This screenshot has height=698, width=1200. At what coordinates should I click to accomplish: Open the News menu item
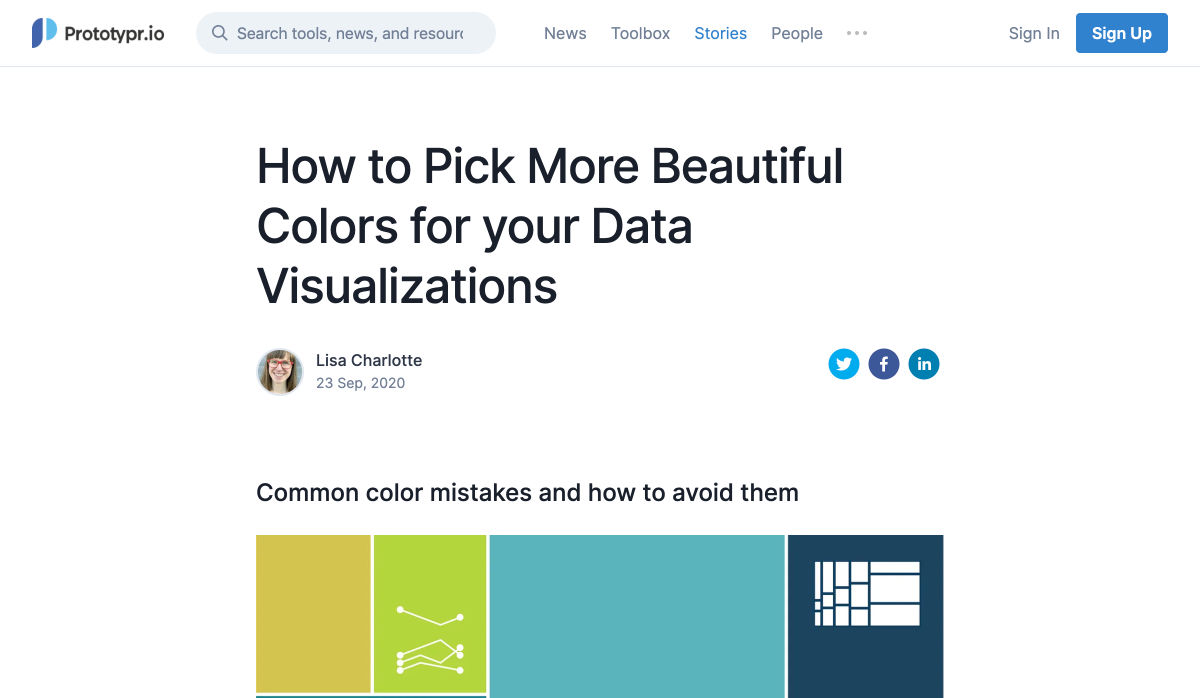click(565, 33)
